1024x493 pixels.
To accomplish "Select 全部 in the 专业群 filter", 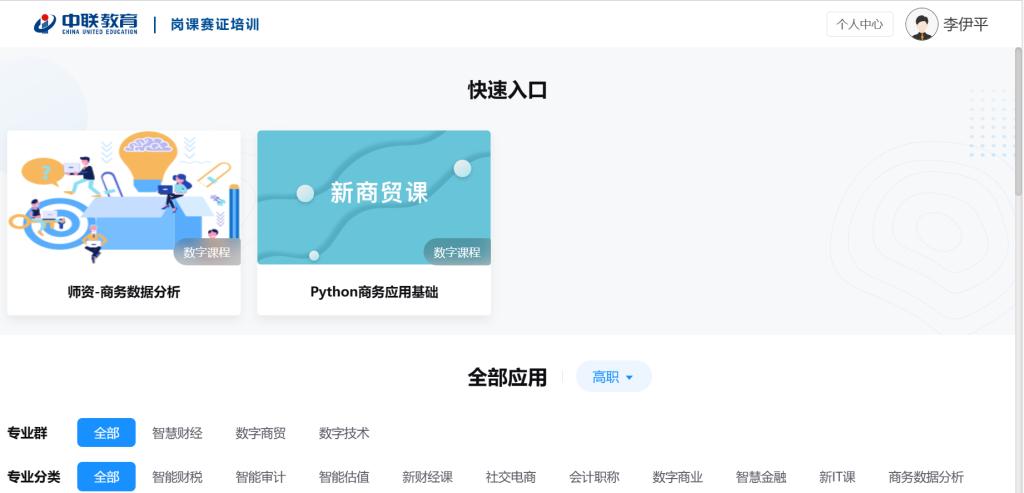I will coord(106,433).
